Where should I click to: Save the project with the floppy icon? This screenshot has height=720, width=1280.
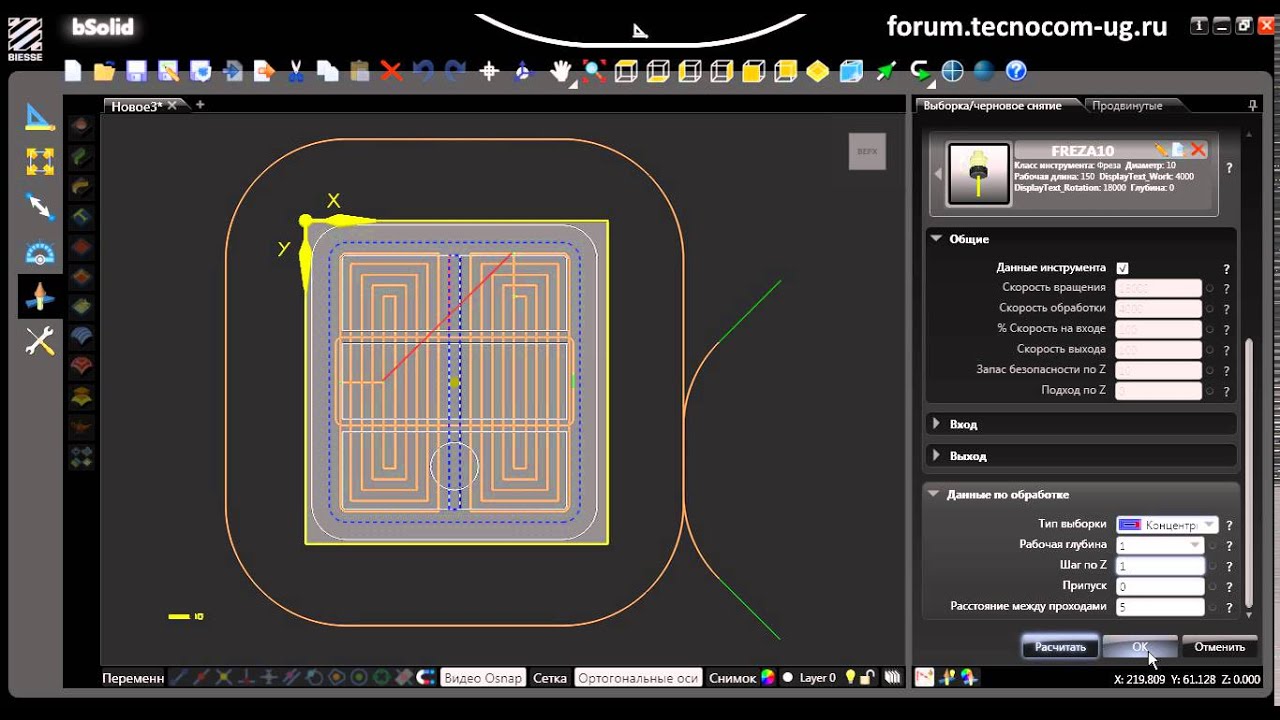click(136, 71)
